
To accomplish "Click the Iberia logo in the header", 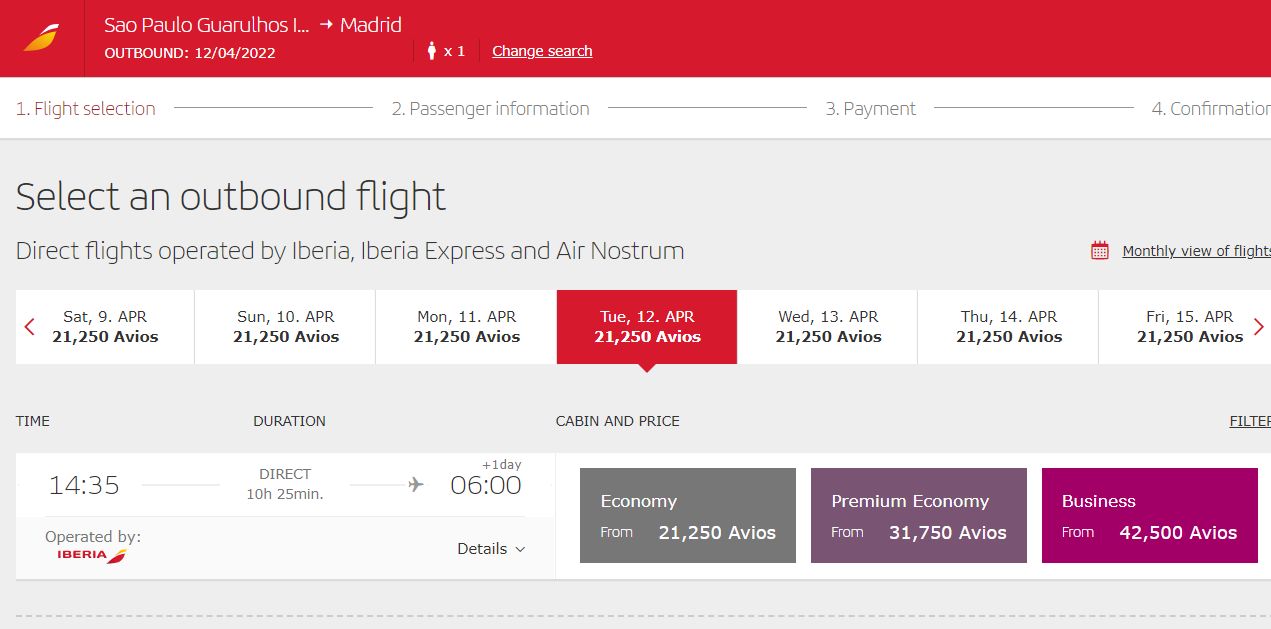I will click(x=42, y=38).
